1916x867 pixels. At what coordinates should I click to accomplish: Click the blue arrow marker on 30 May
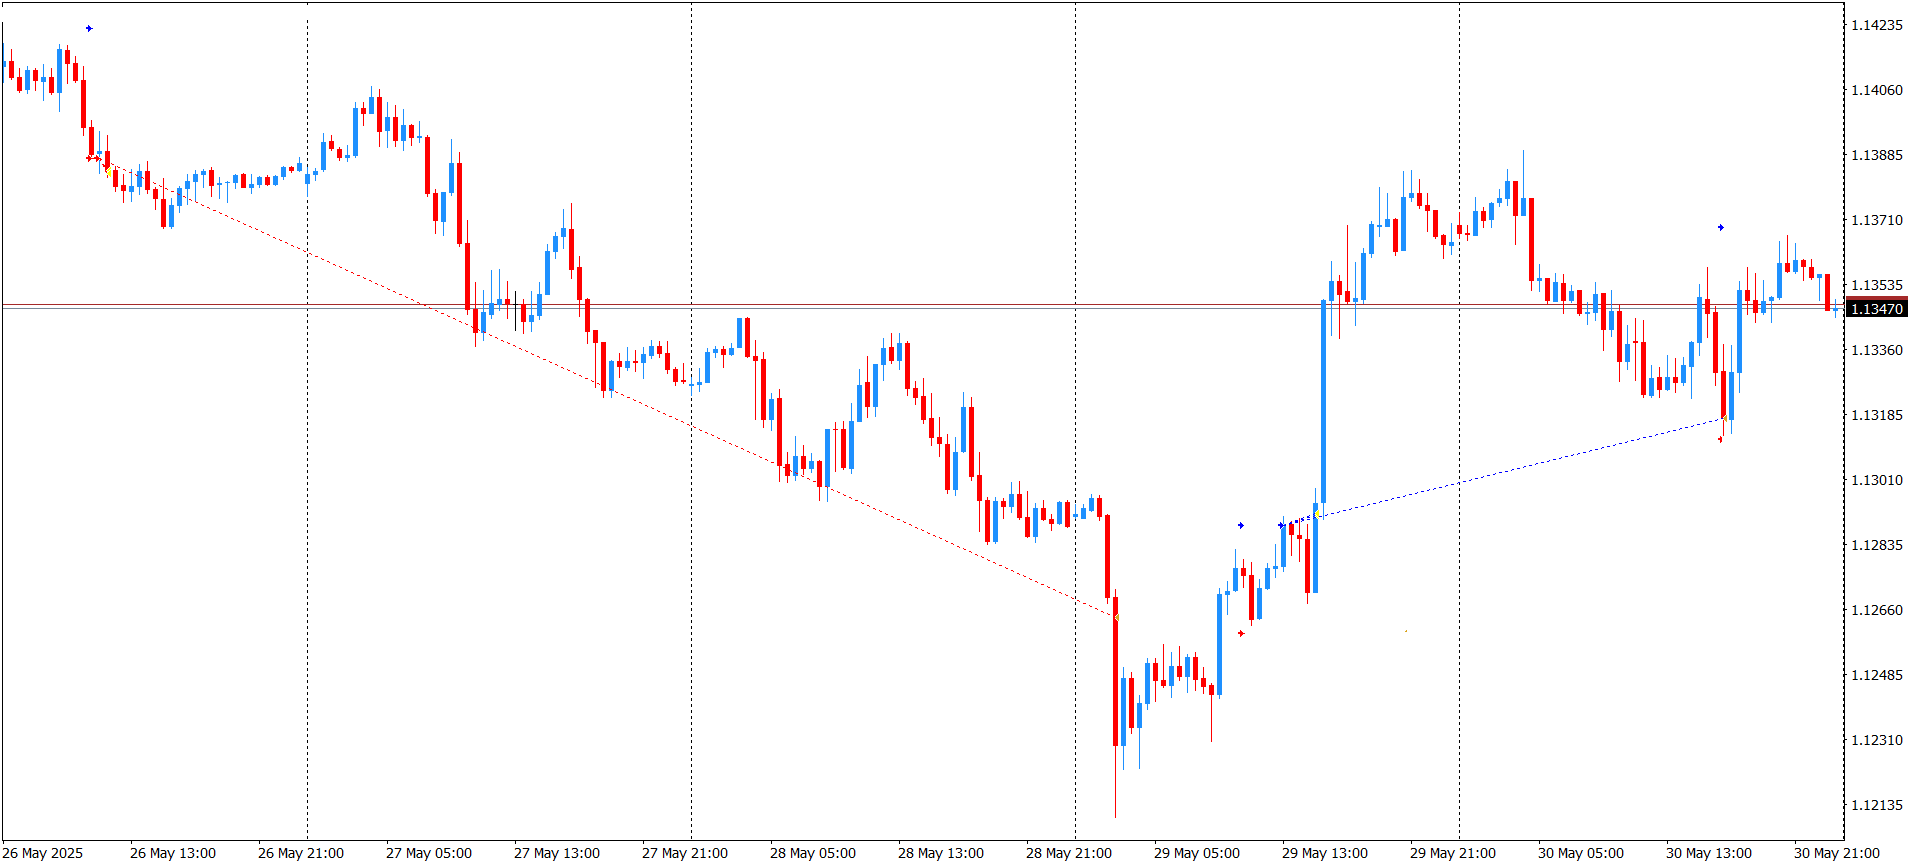[x=1720, y=227]
